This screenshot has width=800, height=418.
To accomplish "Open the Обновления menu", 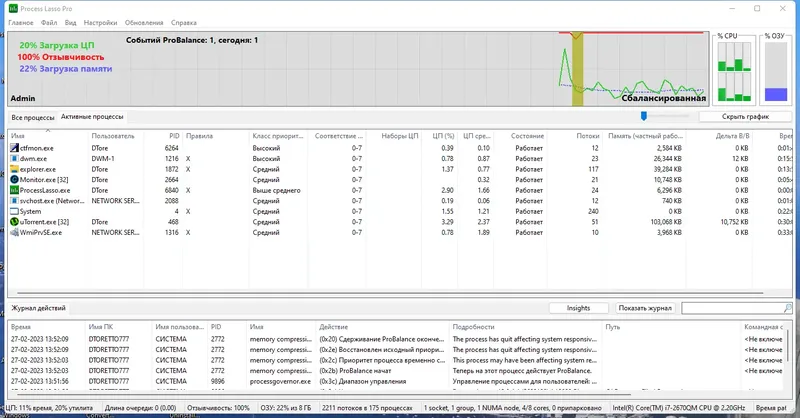I will pyautogui.click(x=144, y=22).
